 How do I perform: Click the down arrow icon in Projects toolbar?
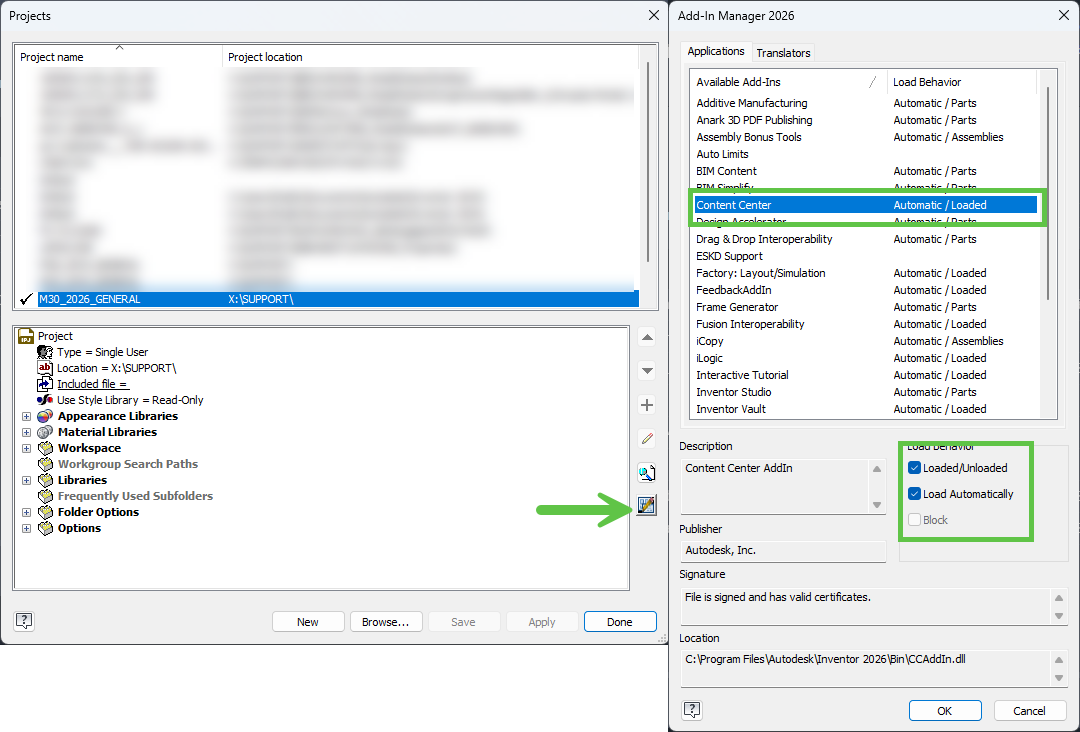coord(647,371)
